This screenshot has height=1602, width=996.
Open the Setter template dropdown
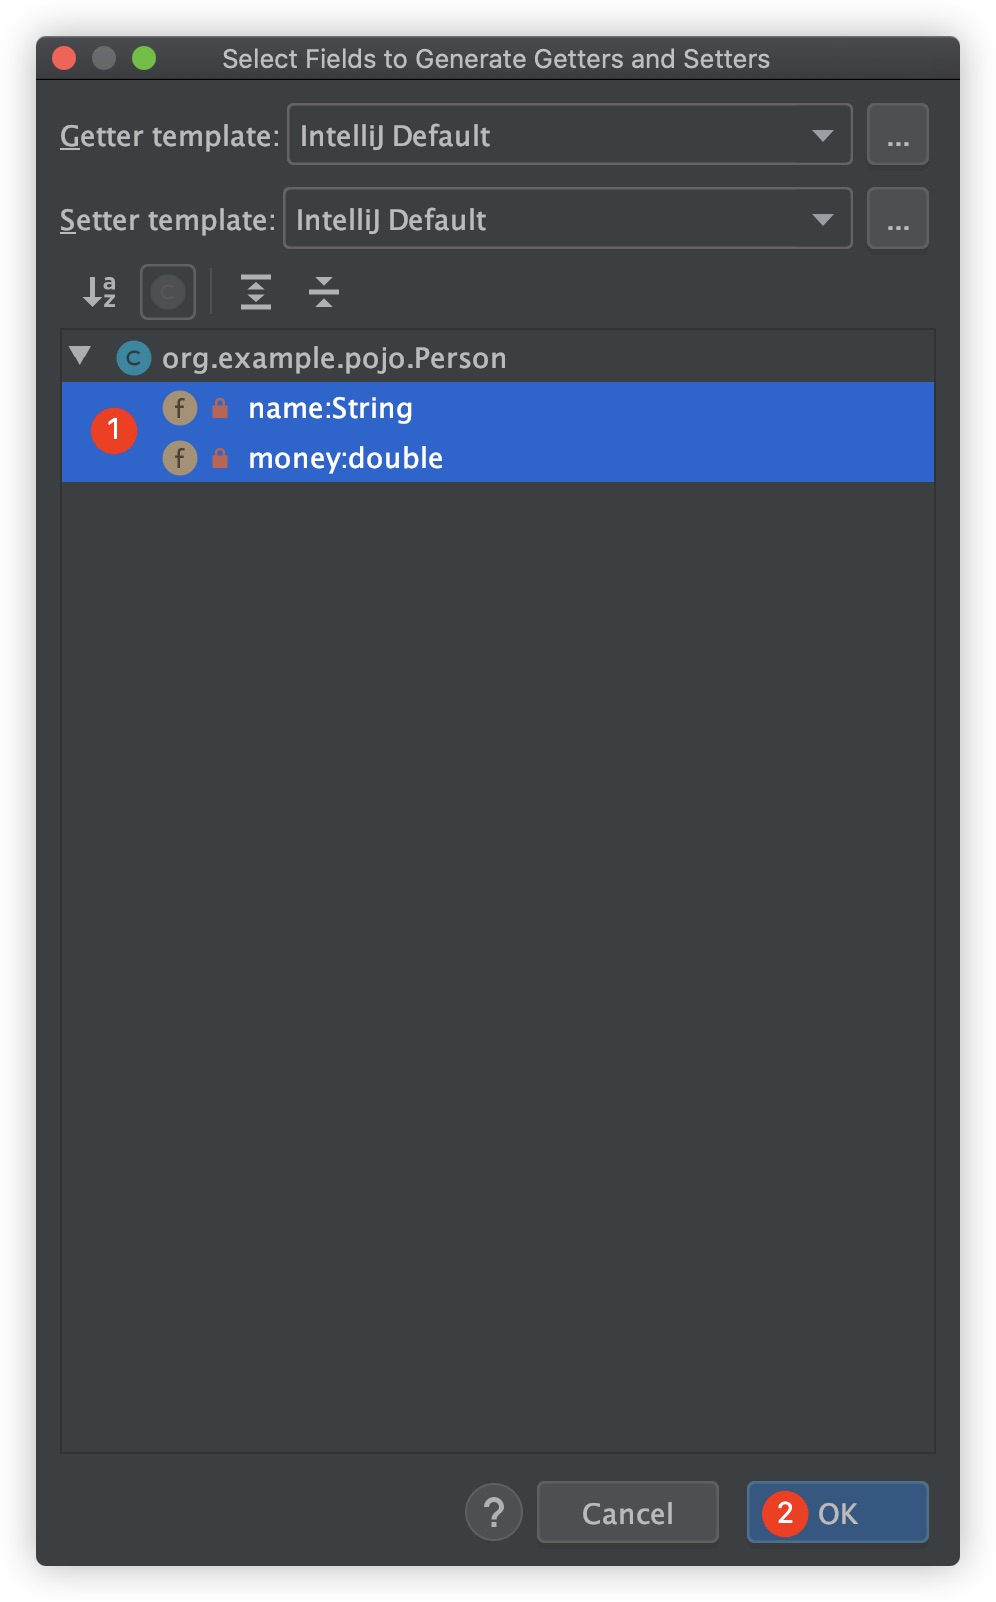567,219
